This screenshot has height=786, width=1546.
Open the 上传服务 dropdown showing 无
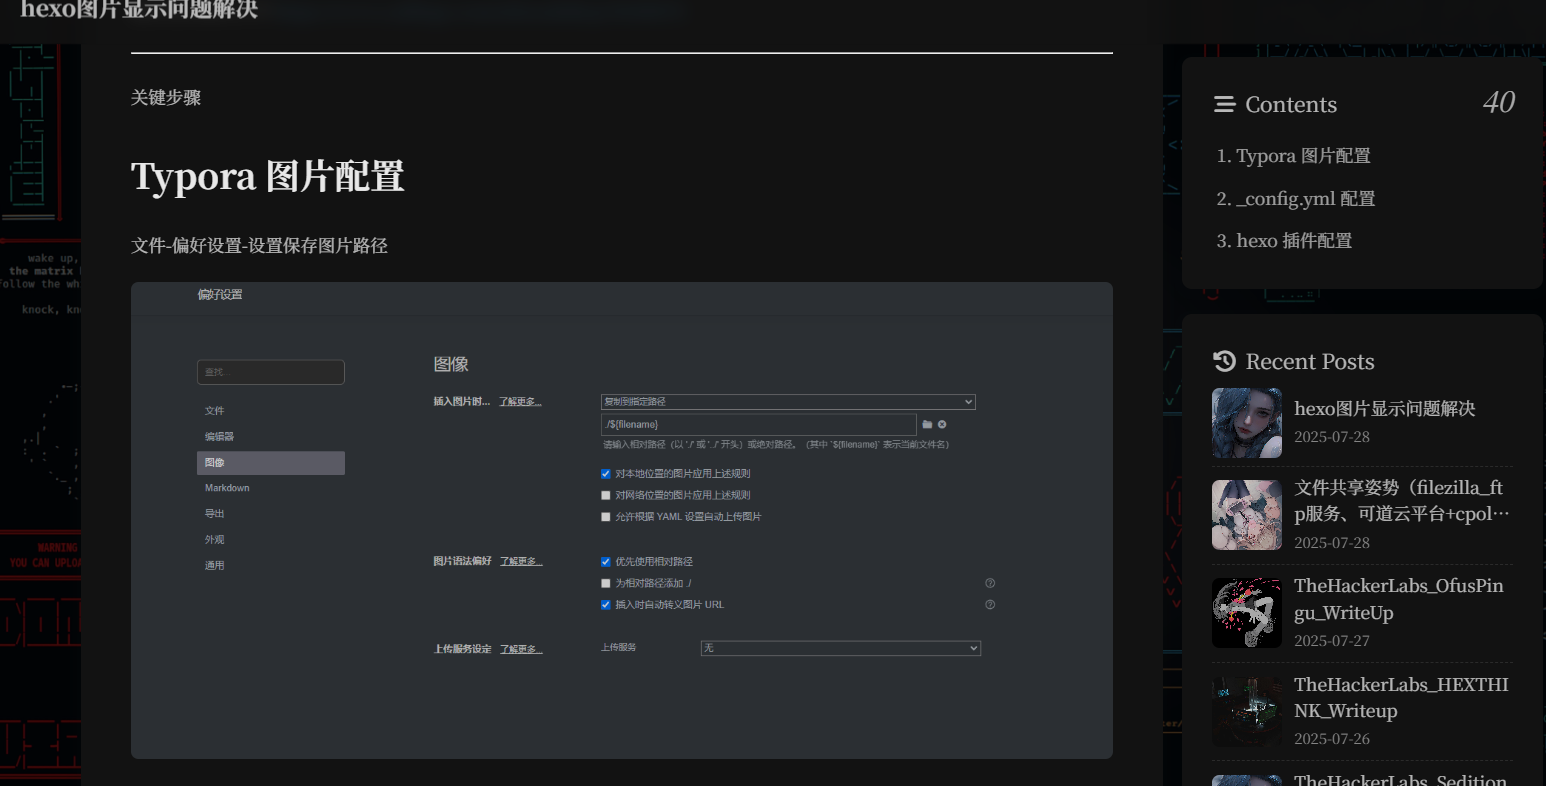click(x=841, y=648)
